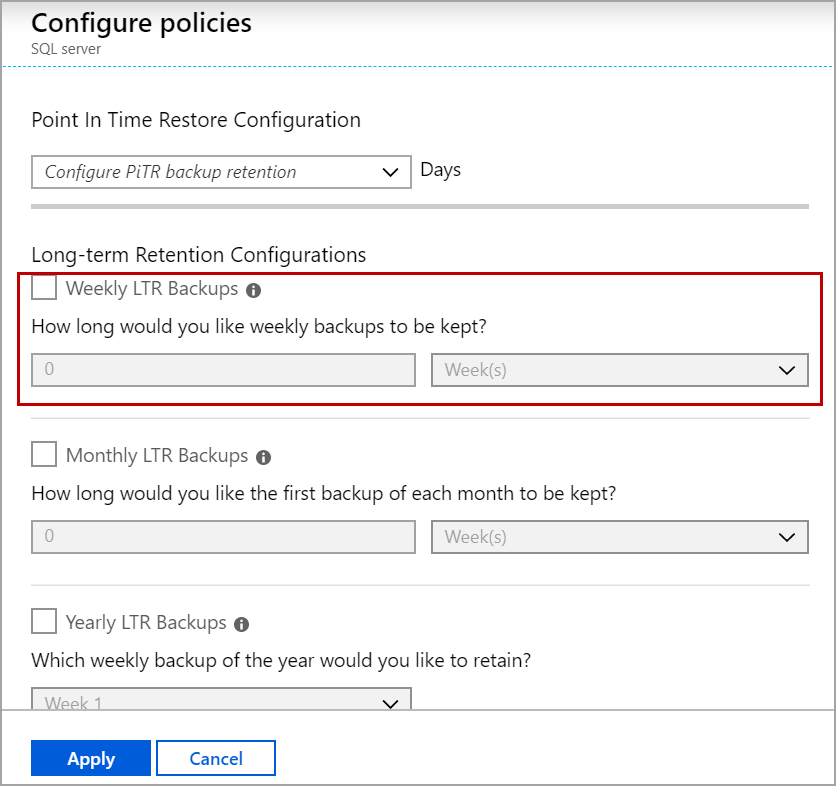Click the Cancel button
Image resolution: width=836 pixels, height=786 pixels.
(216, 759)
